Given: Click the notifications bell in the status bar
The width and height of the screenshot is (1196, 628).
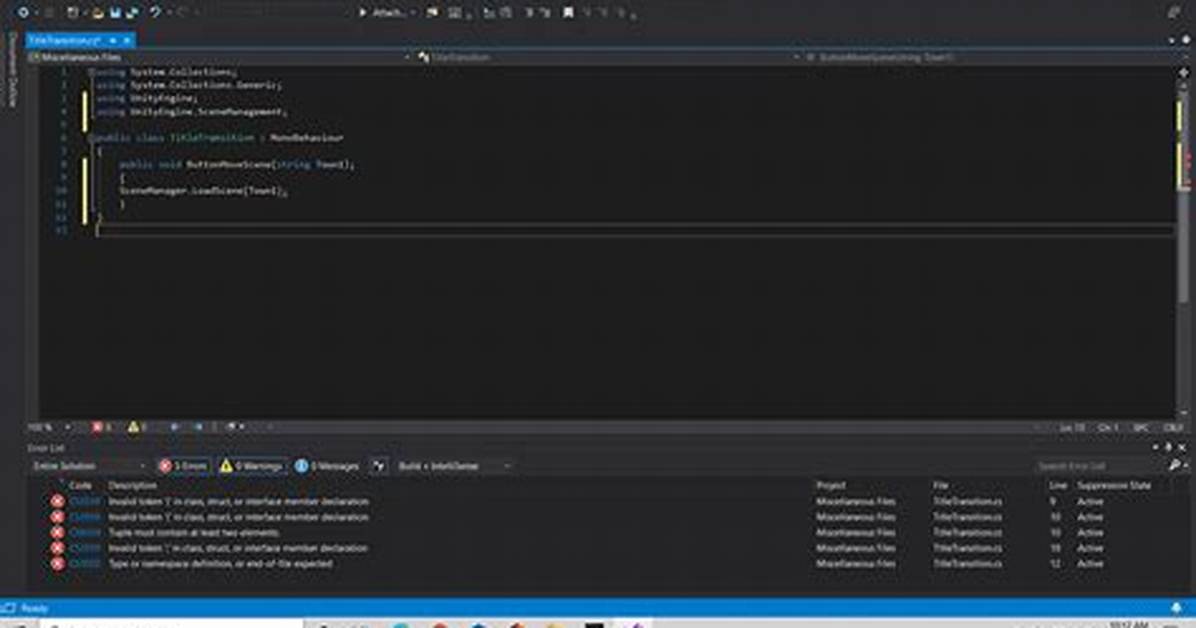Looking at the screenshot, I should tap(1175, 608).
